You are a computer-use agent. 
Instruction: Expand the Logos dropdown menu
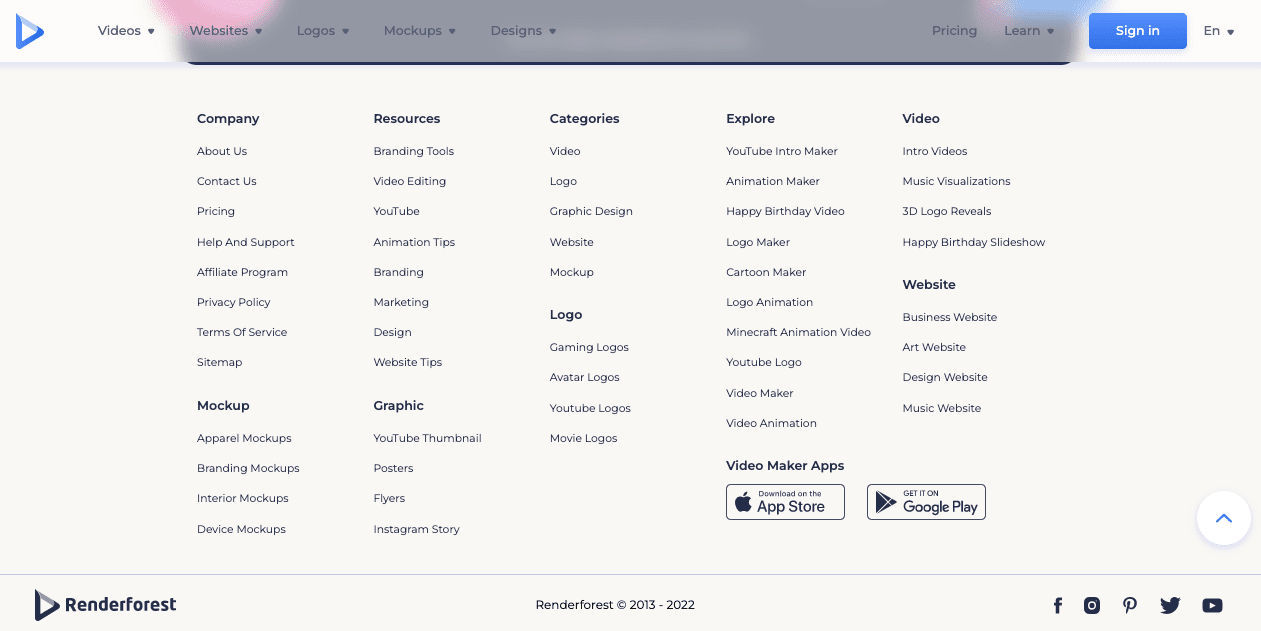click(x=323, y=31)
